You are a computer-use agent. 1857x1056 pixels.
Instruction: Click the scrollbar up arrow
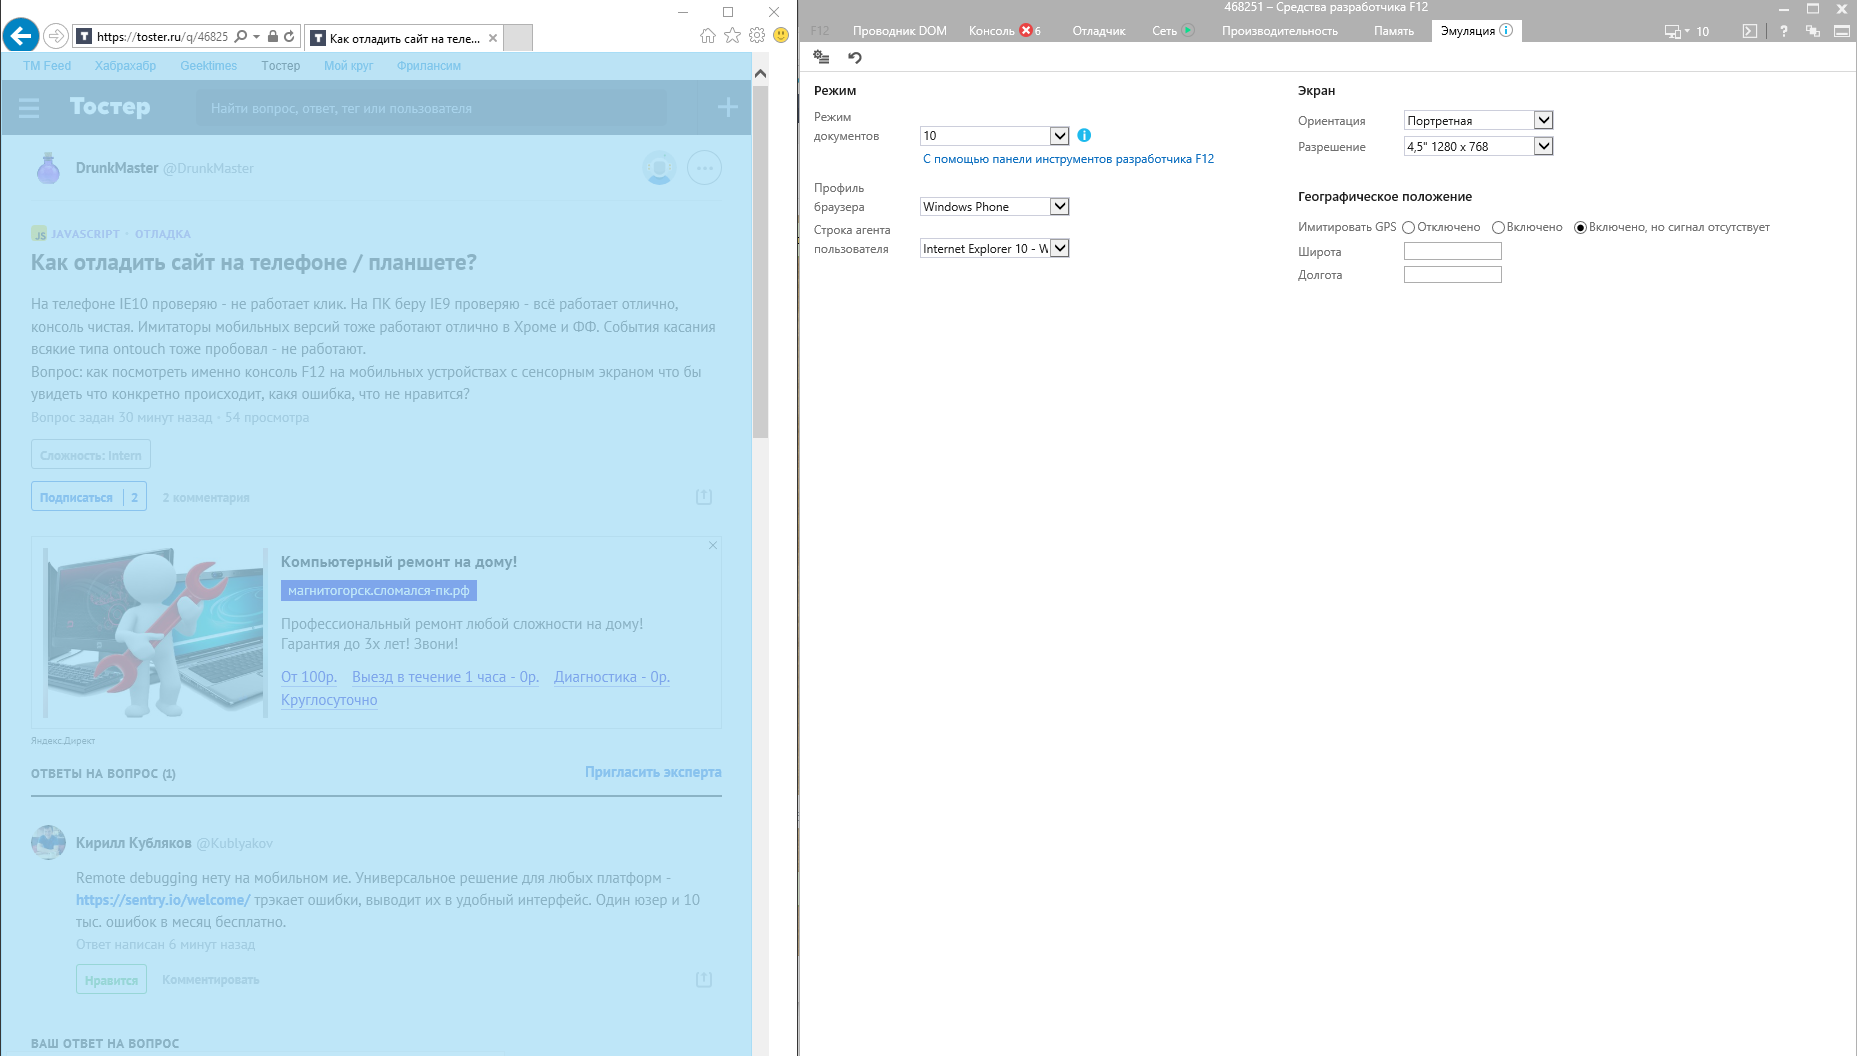pyautogui.click(x=760, y=73)
